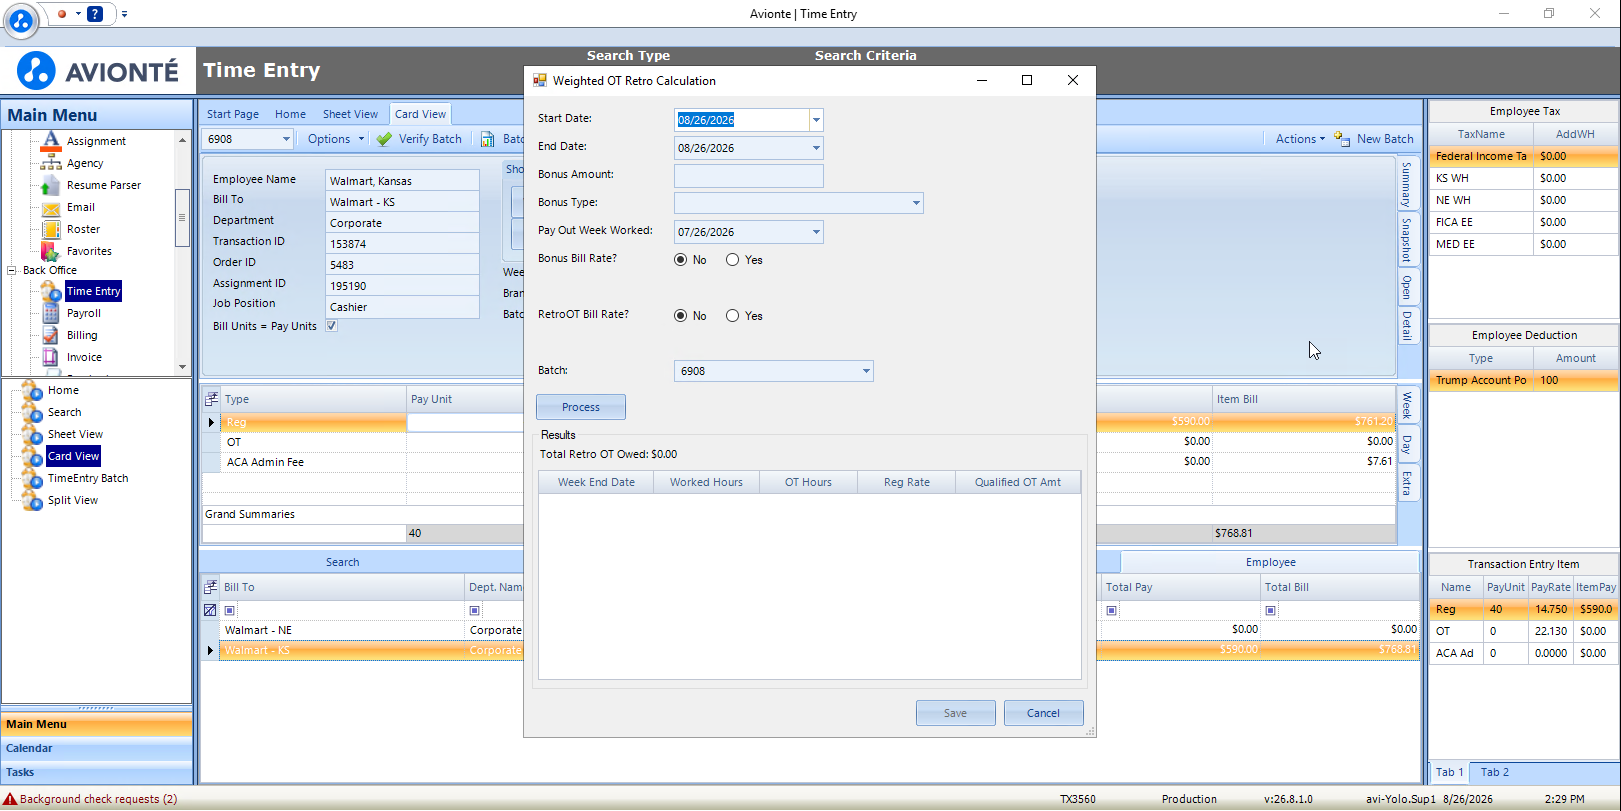Open Pay Out Week Worked dropdown
Screen dimensions: 1621x811
816,232
